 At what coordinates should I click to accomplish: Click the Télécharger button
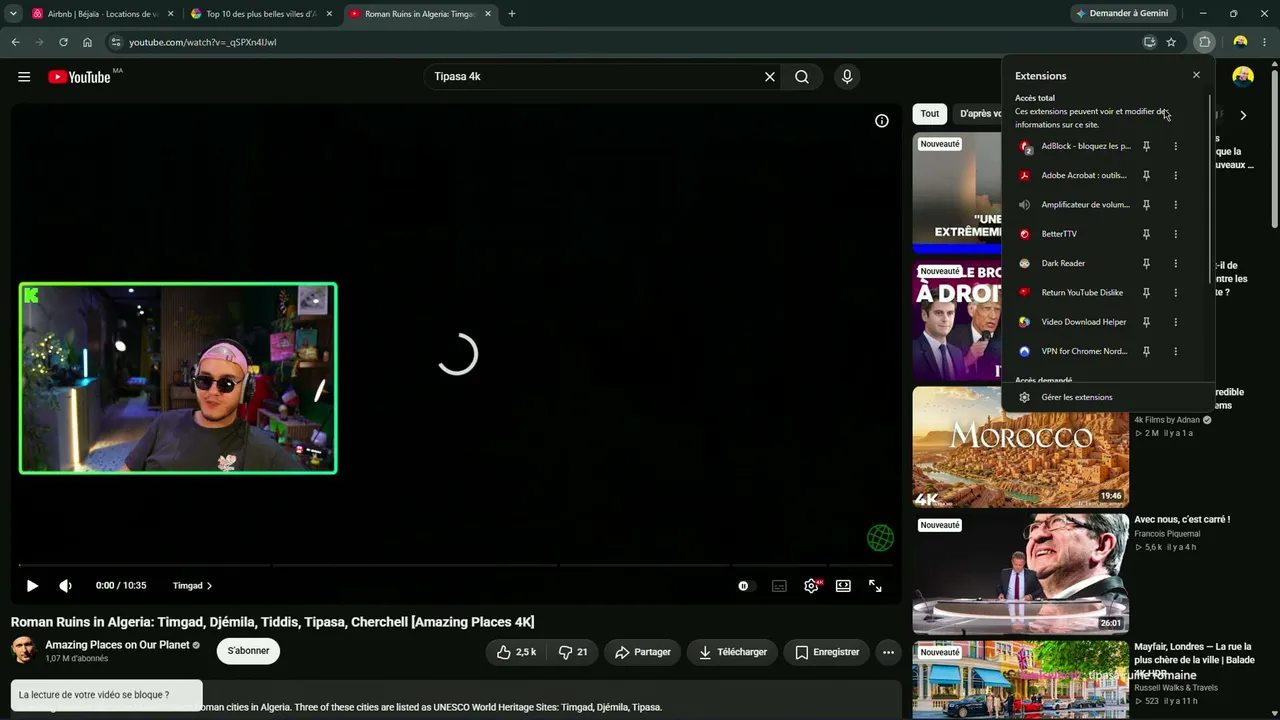(733, 652)
